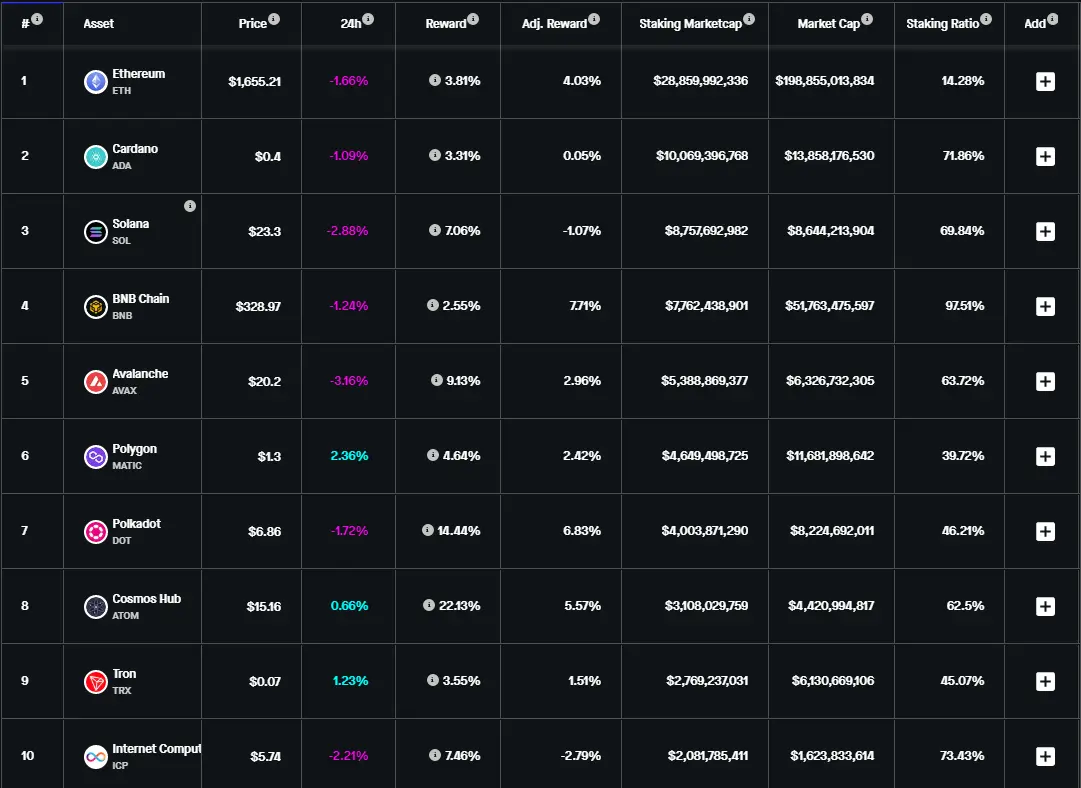Click info icon next to Avalanche 9.13% reward
The image size is (1081, 788).
point(436,380)
